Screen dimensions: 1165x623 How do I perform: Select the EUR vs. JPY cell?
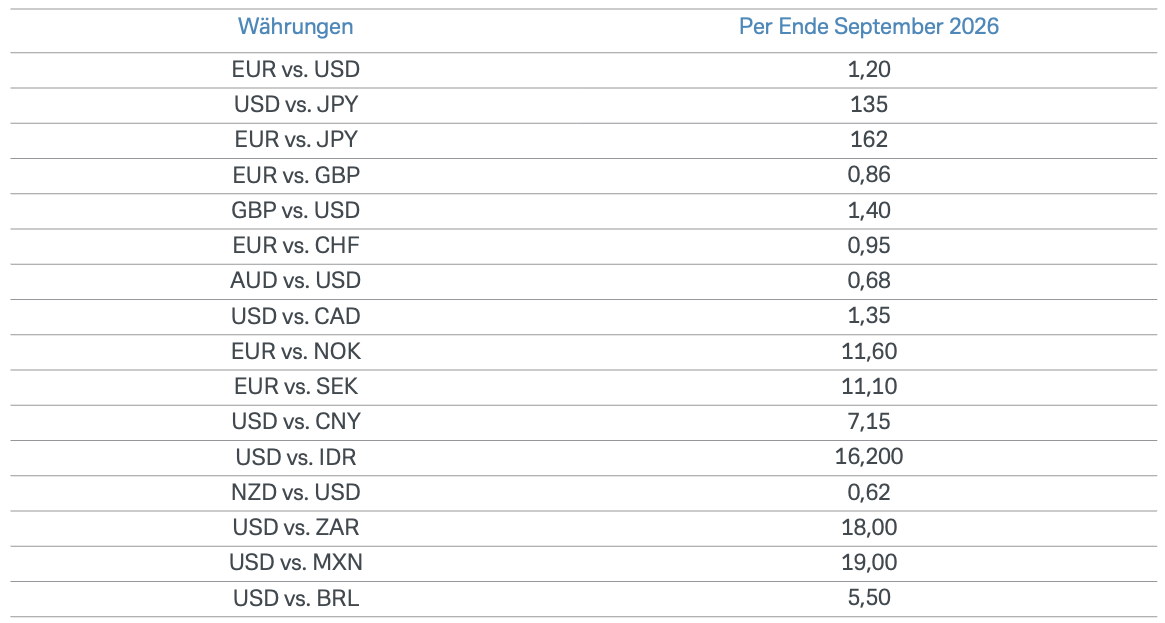click(x=295, y=140)
